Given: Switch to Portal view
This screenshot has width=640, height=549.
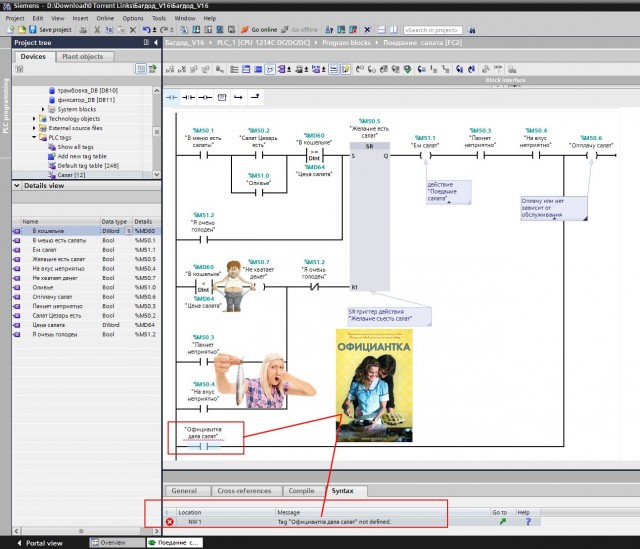Looking at the screenshot, I should [x=40, y=543].
